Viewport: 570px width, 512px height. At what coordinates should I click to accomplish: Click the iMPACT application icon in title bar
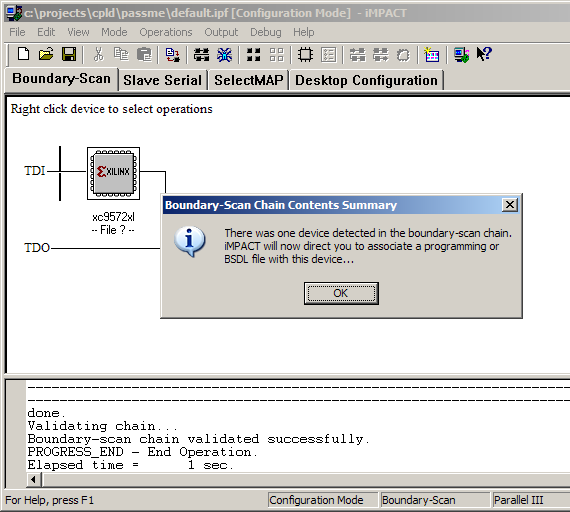click(14, 13)
